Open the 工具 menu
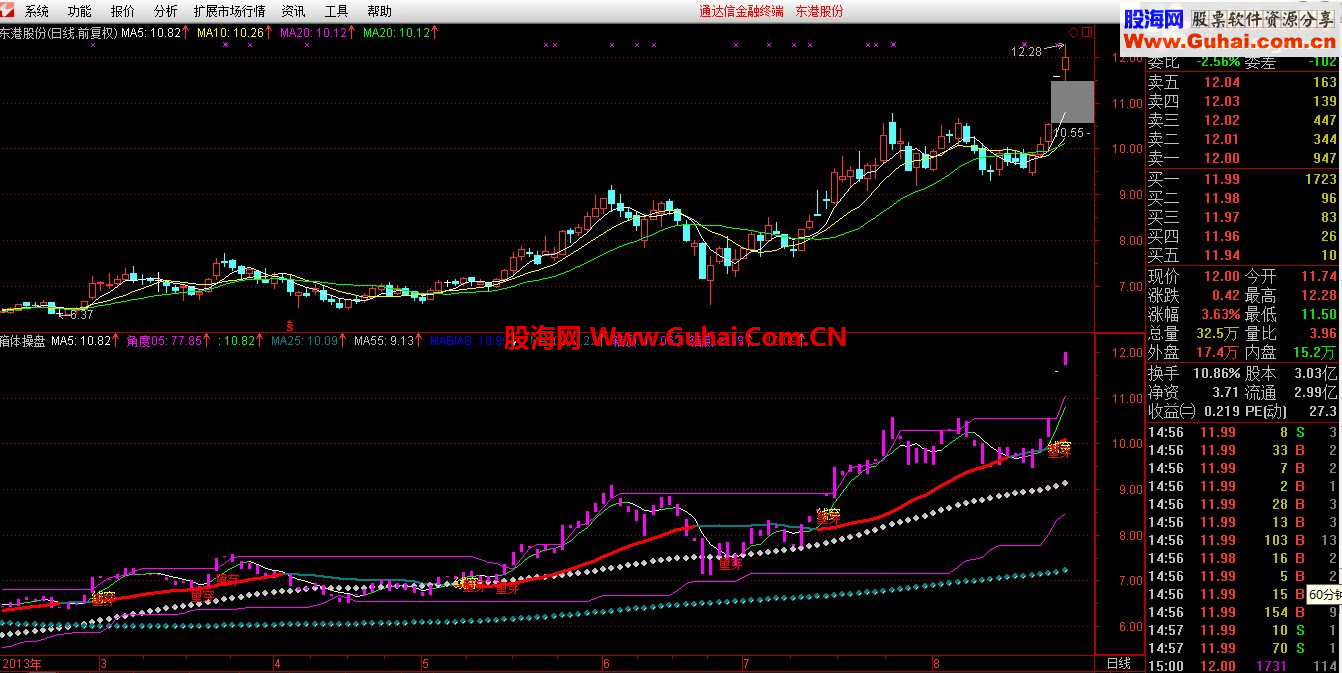Screen dimensions: 1342x673 coord(337,12)
